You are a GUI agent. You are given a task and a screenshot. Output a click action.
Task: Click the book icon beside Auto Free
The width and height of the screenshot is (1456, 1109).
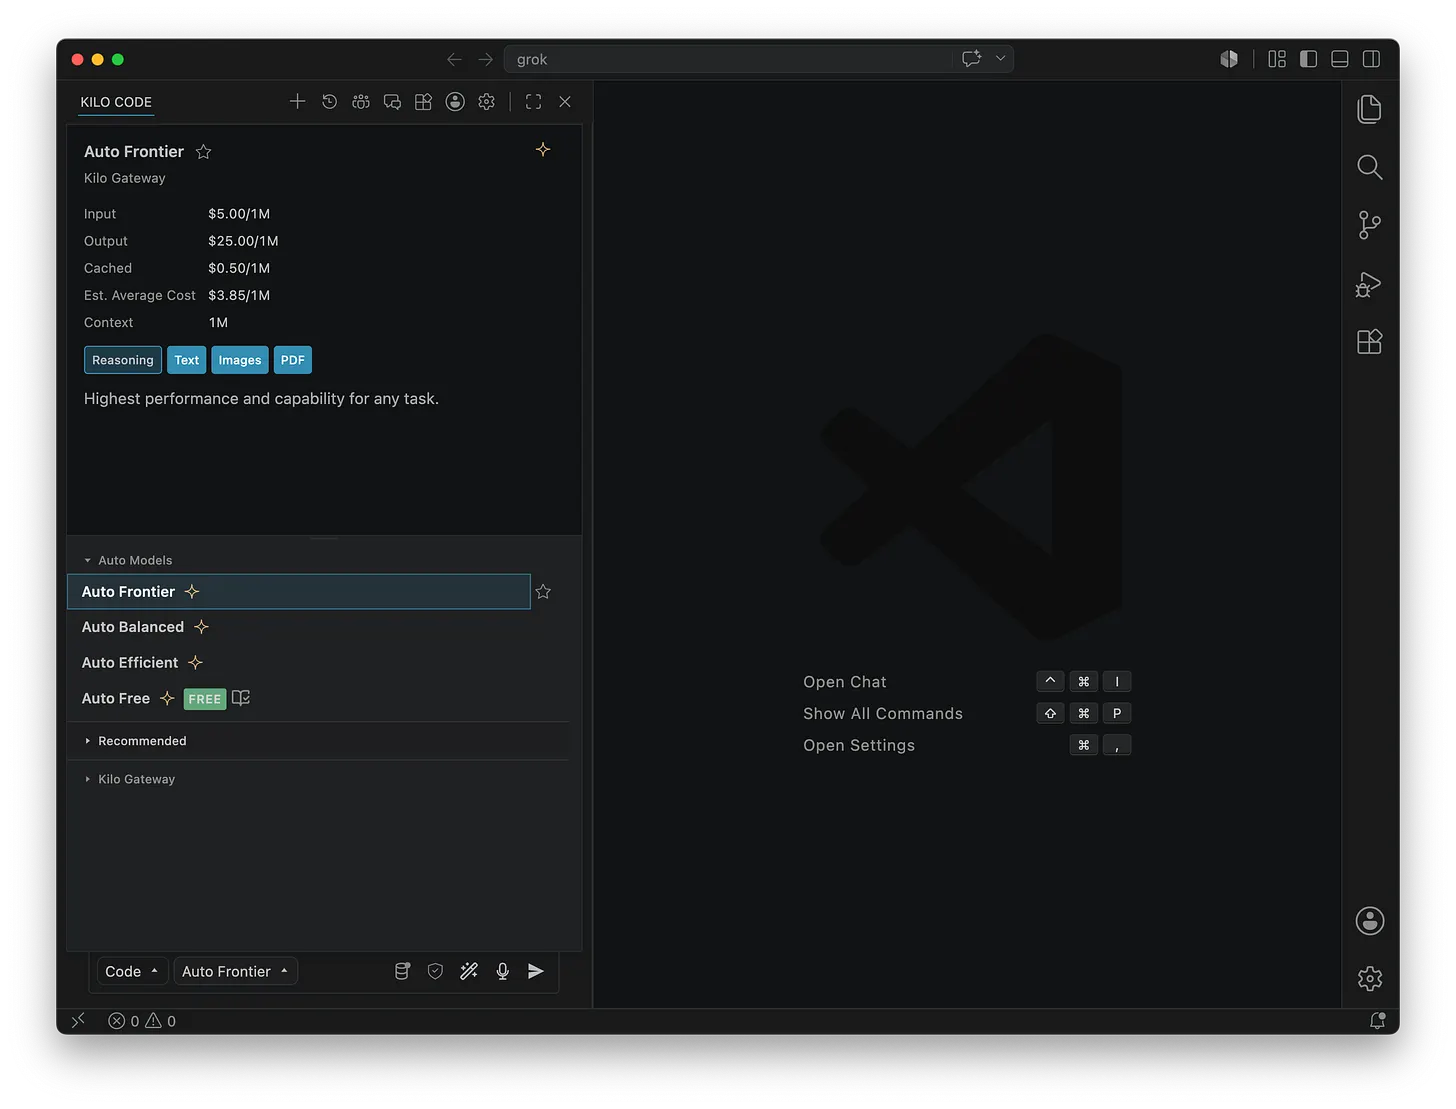coord(241,698)
